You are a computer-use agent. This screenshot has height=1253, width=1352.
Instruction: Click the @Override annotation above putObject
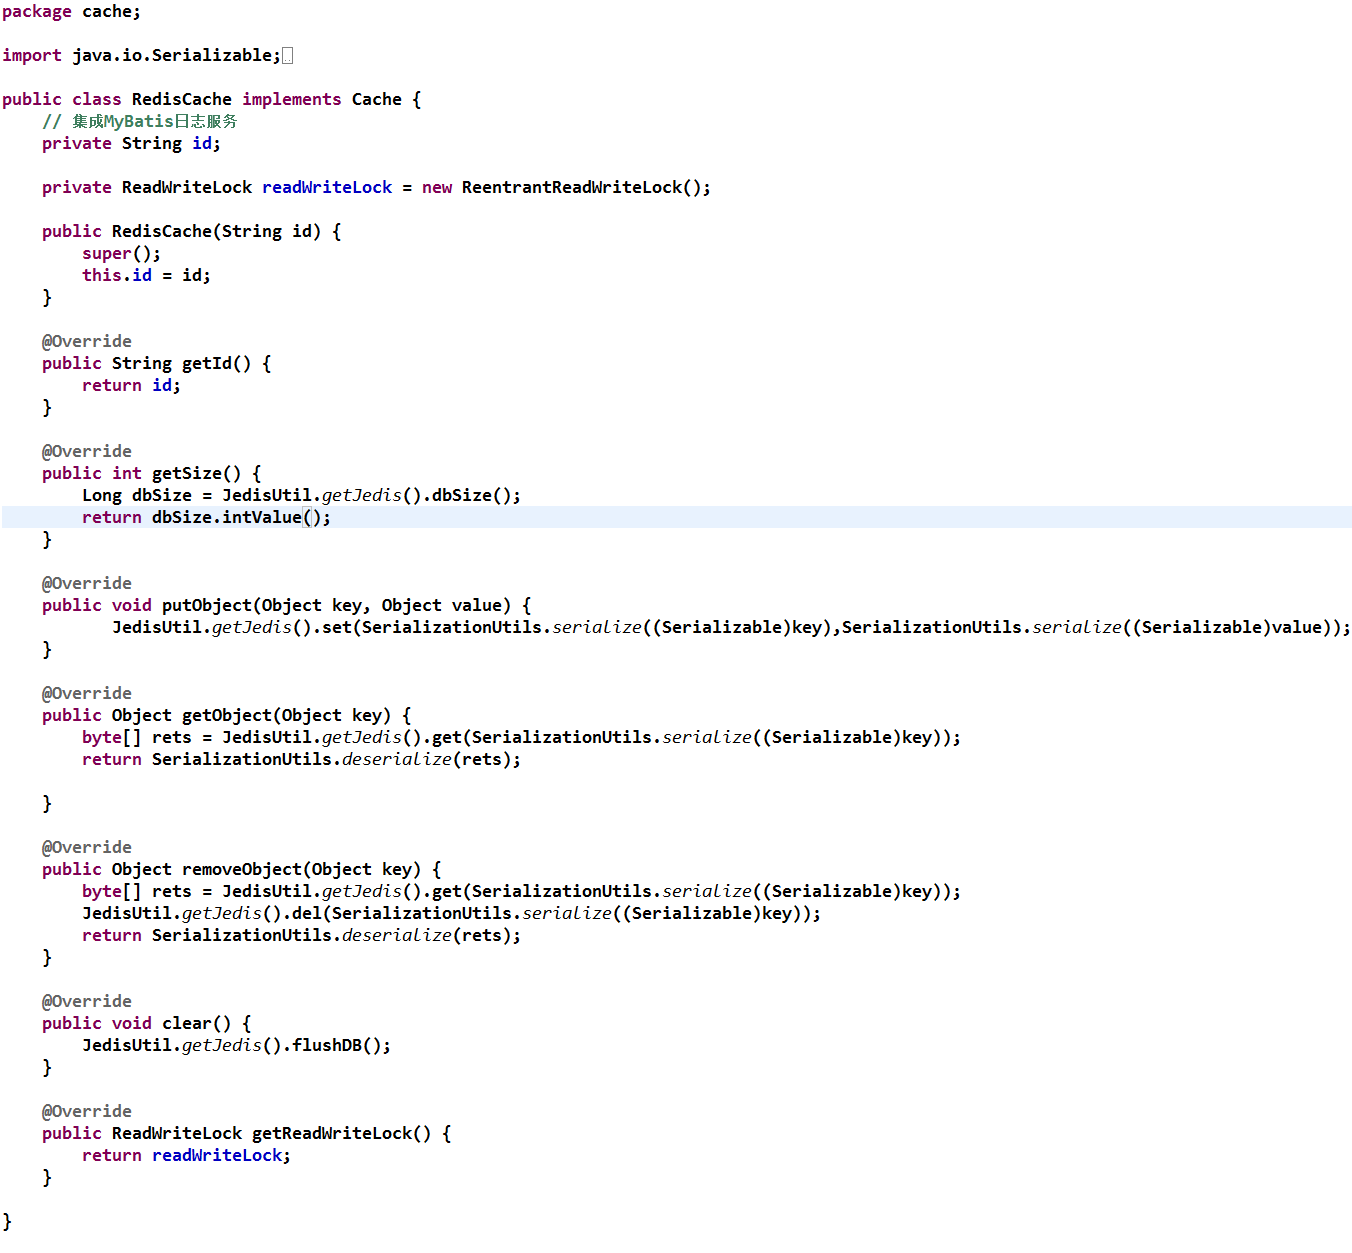pos(86,584)
